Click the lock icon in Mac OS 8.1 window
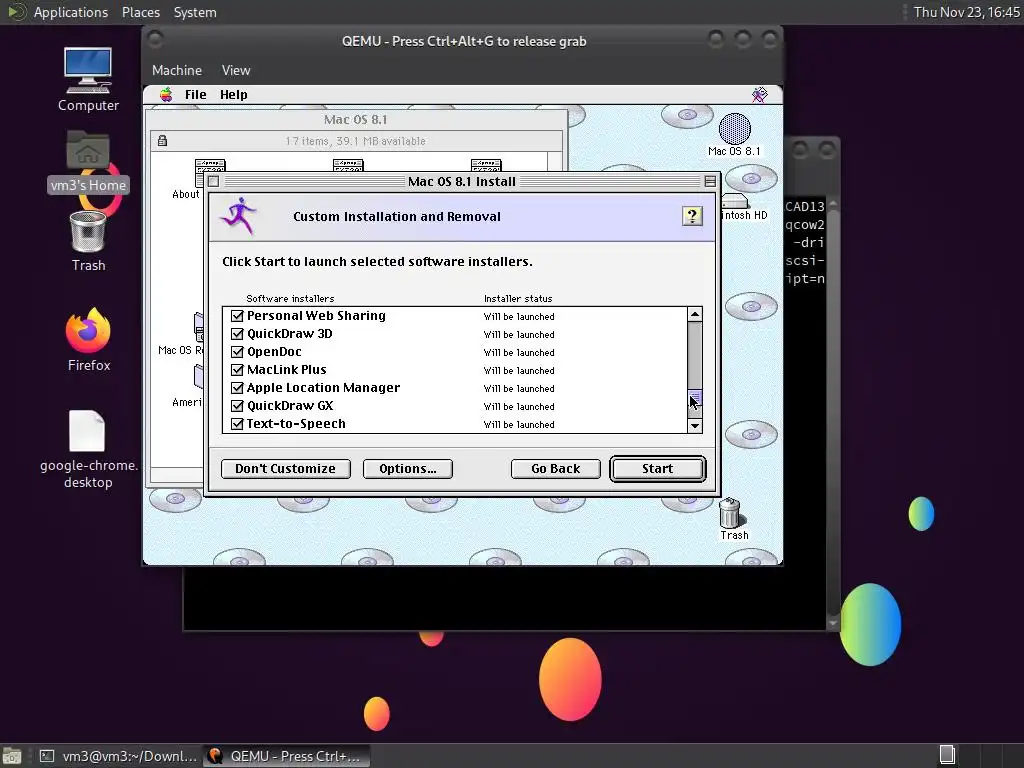1024x768 pixels. click(x=163, y=140)
